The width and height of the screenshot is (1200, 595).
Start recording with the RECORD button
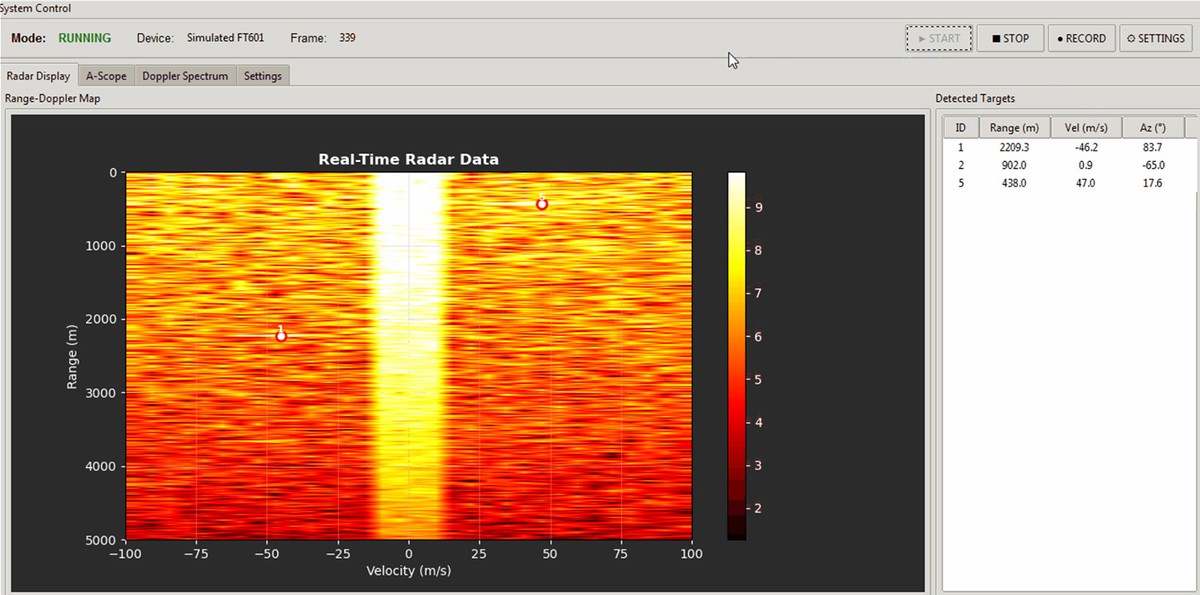(1081, 38)
